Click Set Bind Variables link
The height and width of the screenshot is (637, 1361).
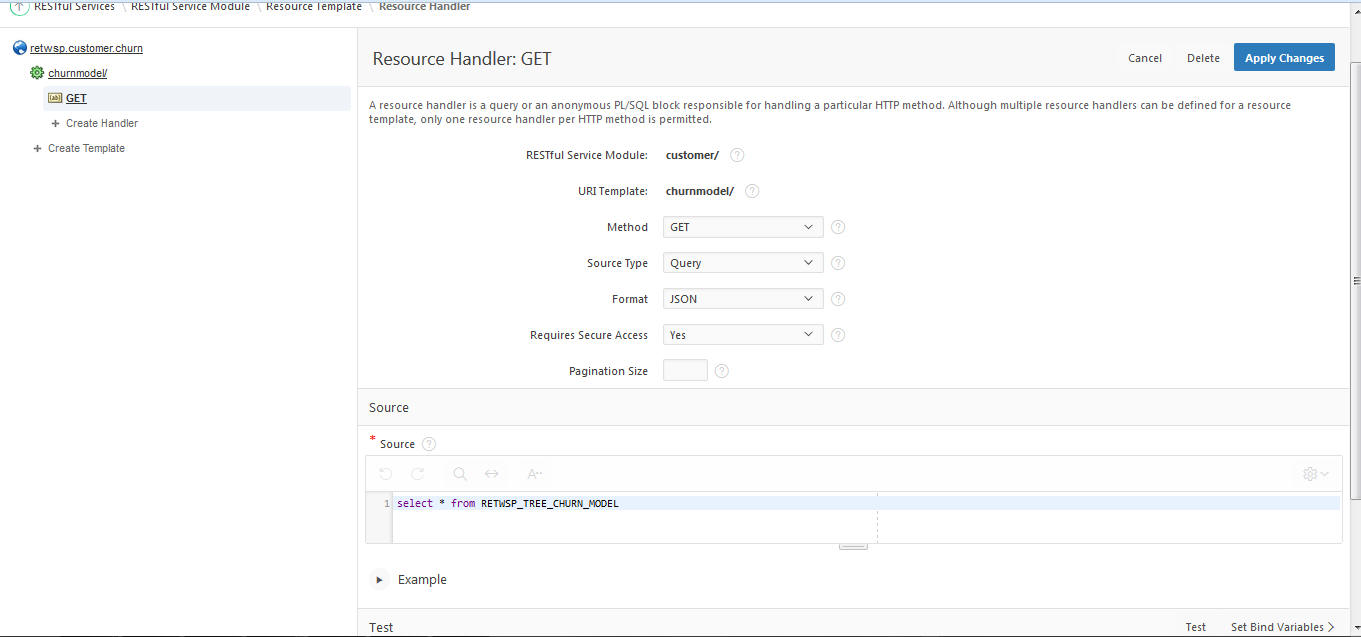pyautogui.click(x=1282, y=627)
